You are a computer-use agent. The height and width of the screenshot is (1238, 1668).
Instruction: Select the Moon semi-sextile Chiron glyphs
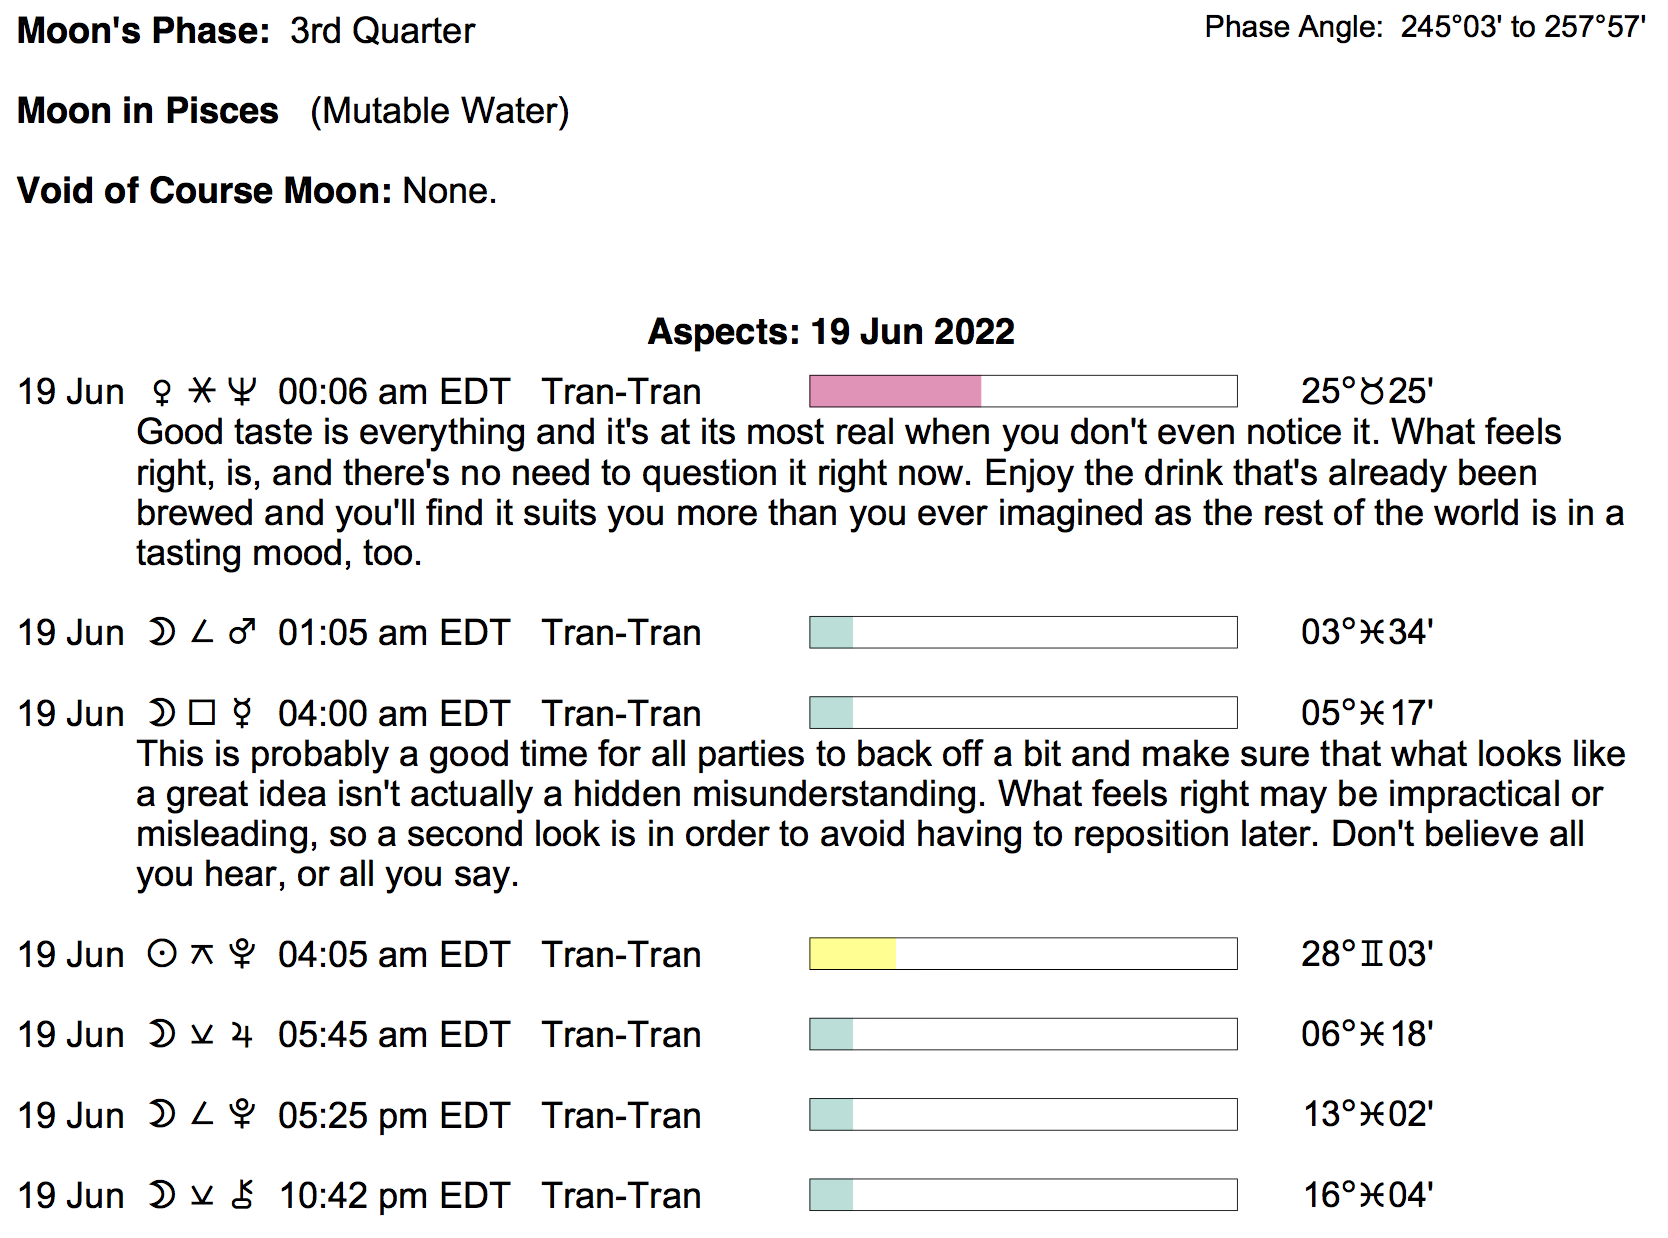click(x=201, y=1195)
